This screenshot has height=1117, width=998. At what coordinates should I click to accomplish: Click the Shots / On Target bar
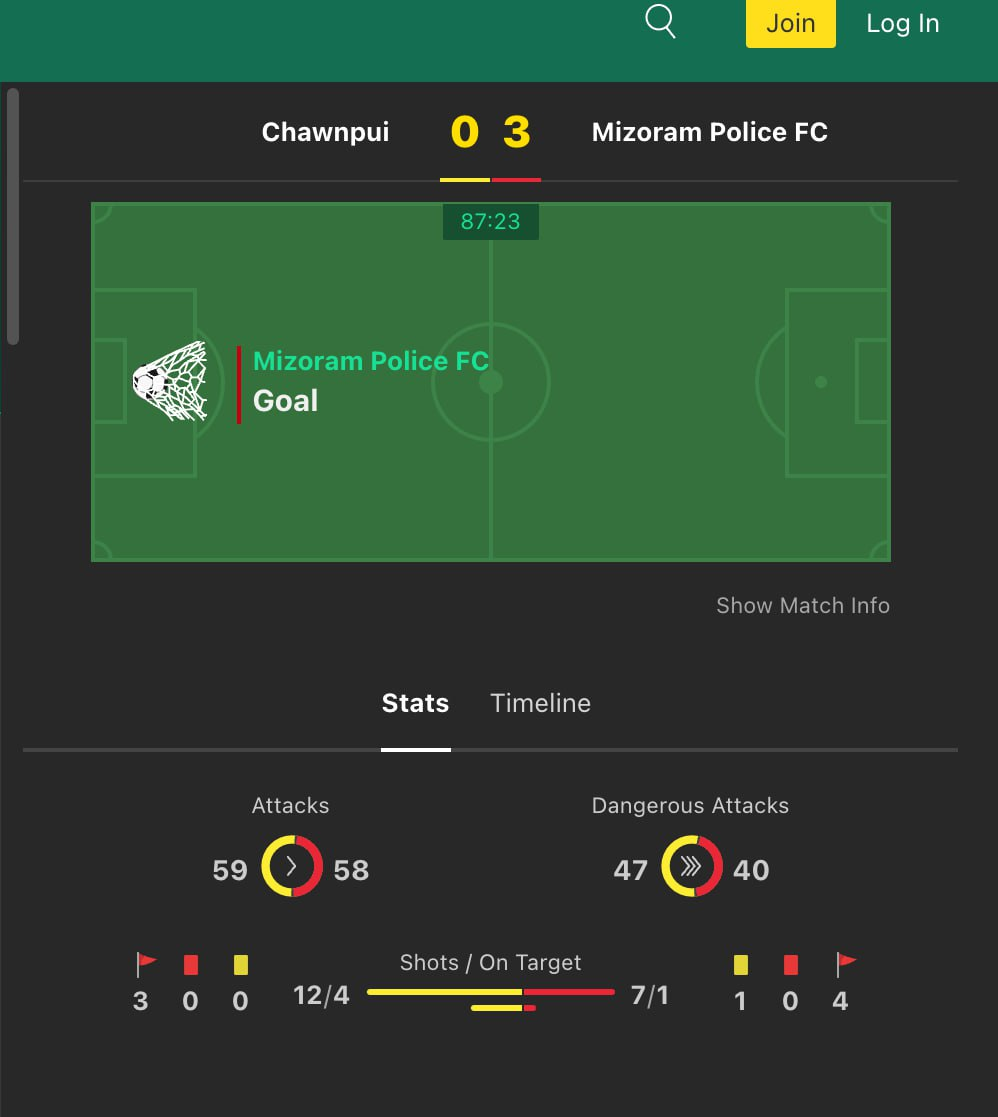point(490,992)
